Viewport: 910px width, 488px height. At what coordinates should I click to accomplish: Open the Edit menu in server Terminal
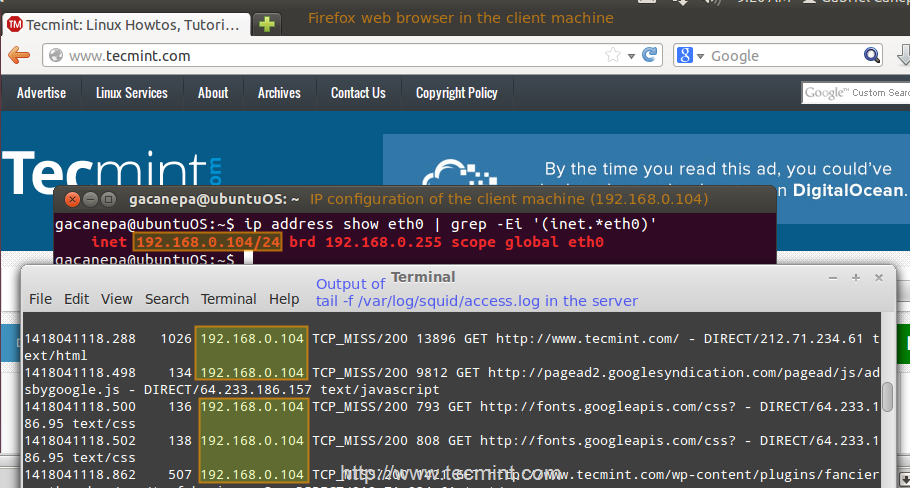[77, 299]
